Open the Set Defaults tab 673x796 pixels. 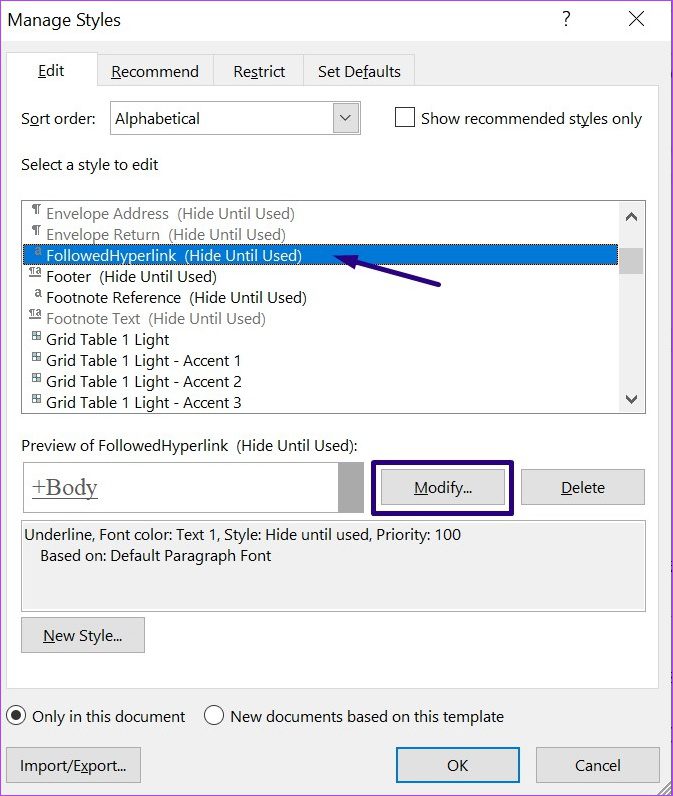tap(359, 71)
